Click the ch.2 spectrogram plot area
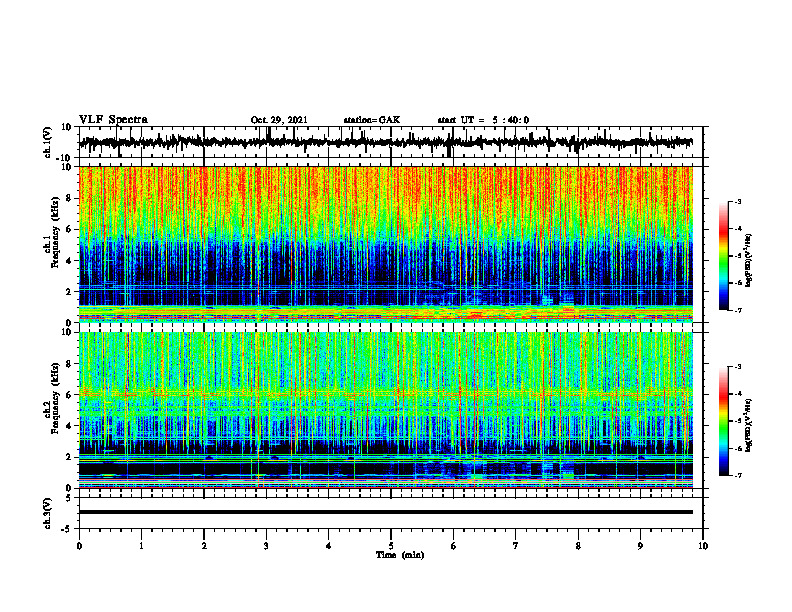 point(385,410)
